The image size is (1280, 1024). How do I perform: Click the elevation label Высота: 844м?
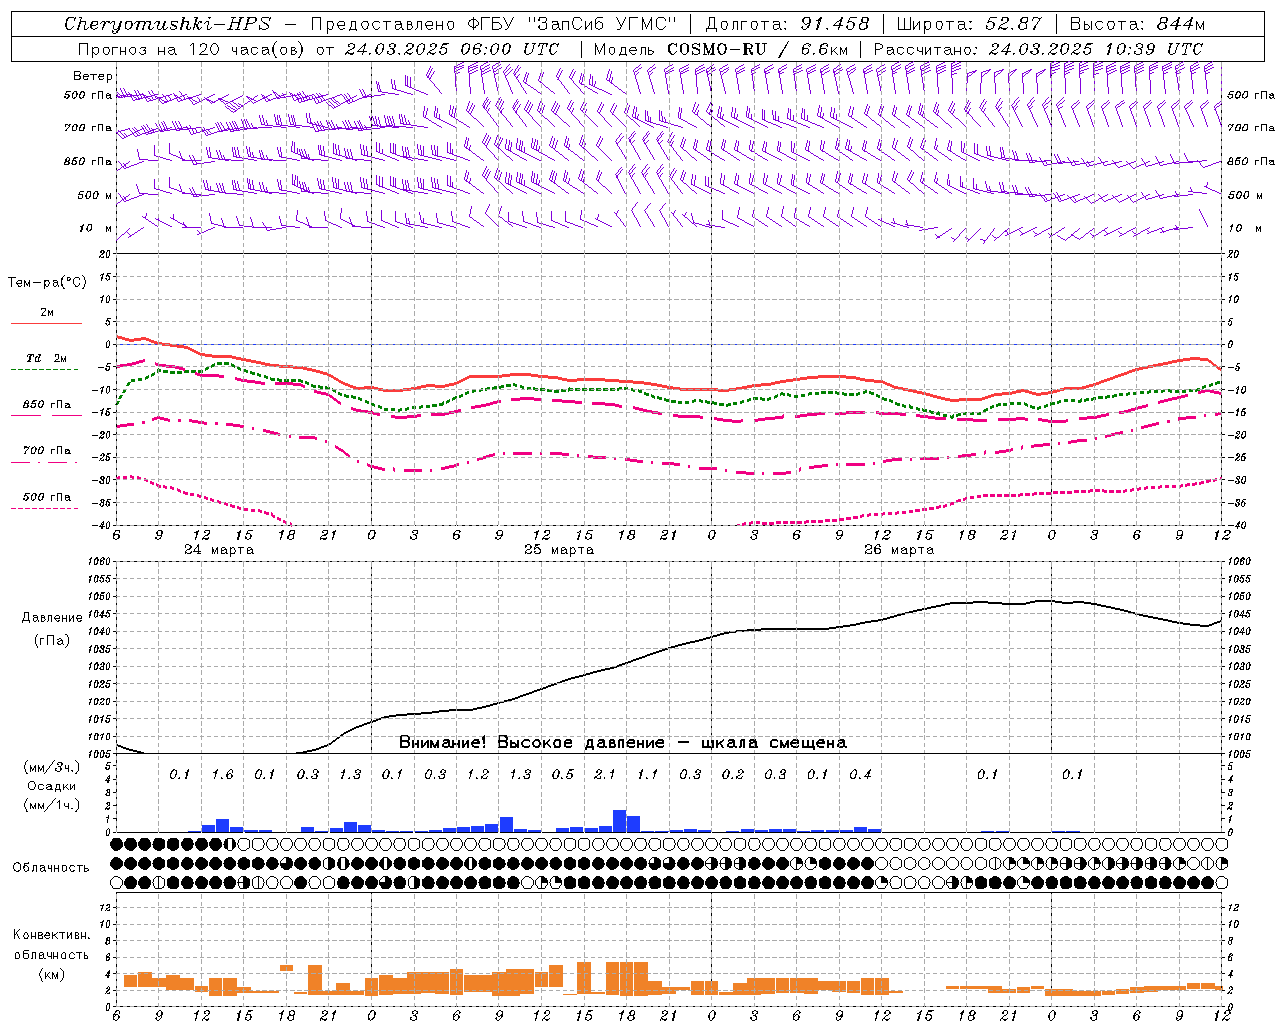point(1137,24)
